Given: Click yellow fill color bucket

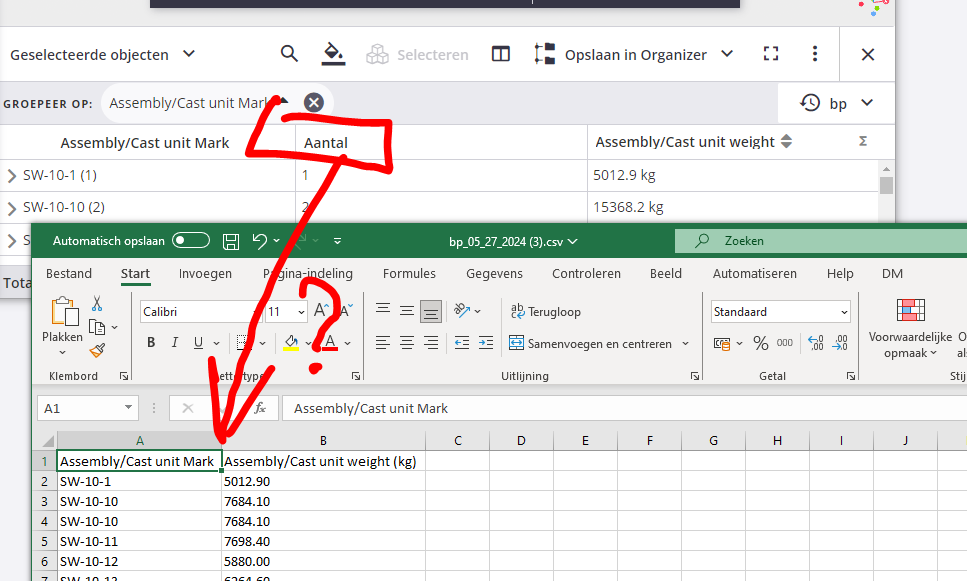Looking at the screenshot, I should [x=291, y=342].
